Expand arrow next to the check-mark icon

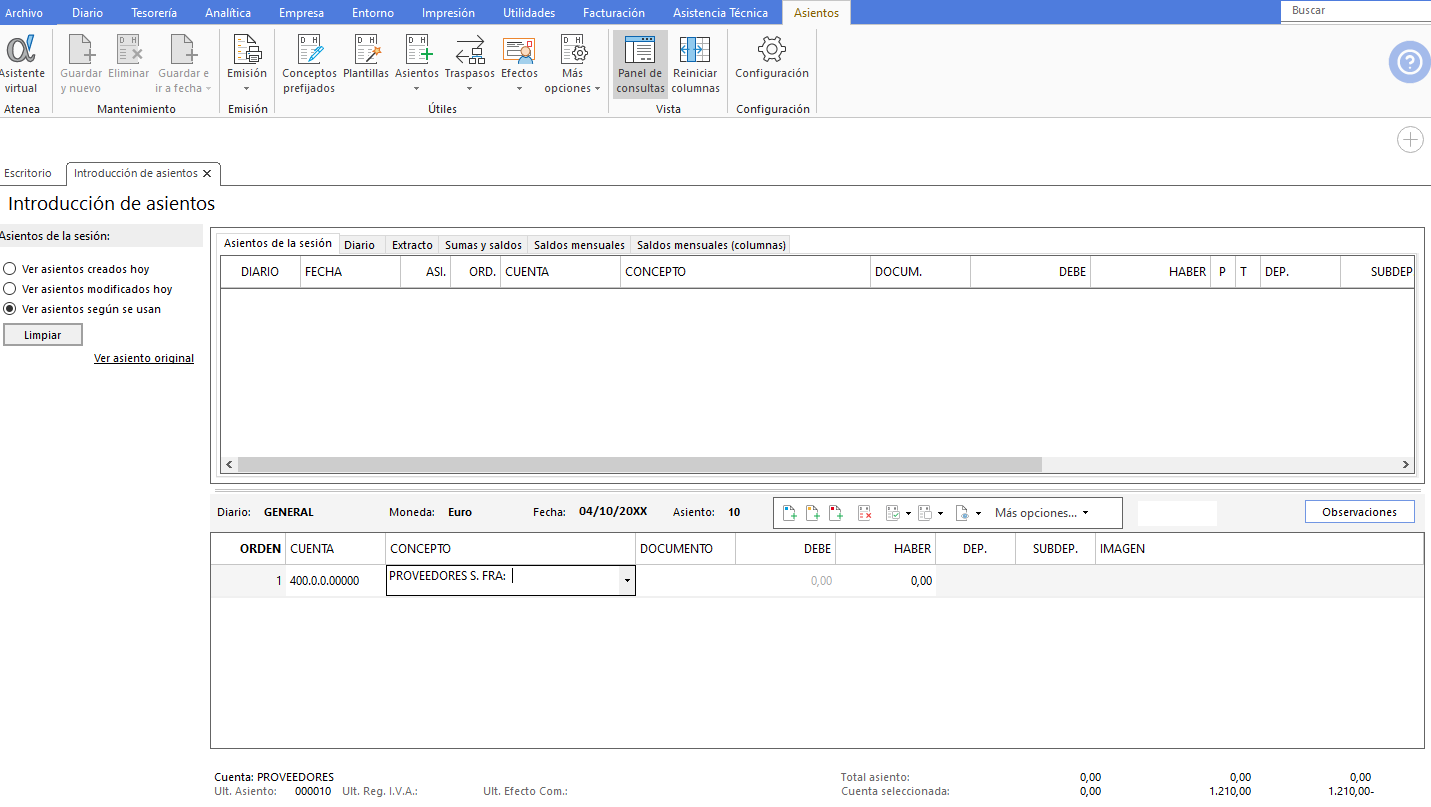click(x=908, y=514)
